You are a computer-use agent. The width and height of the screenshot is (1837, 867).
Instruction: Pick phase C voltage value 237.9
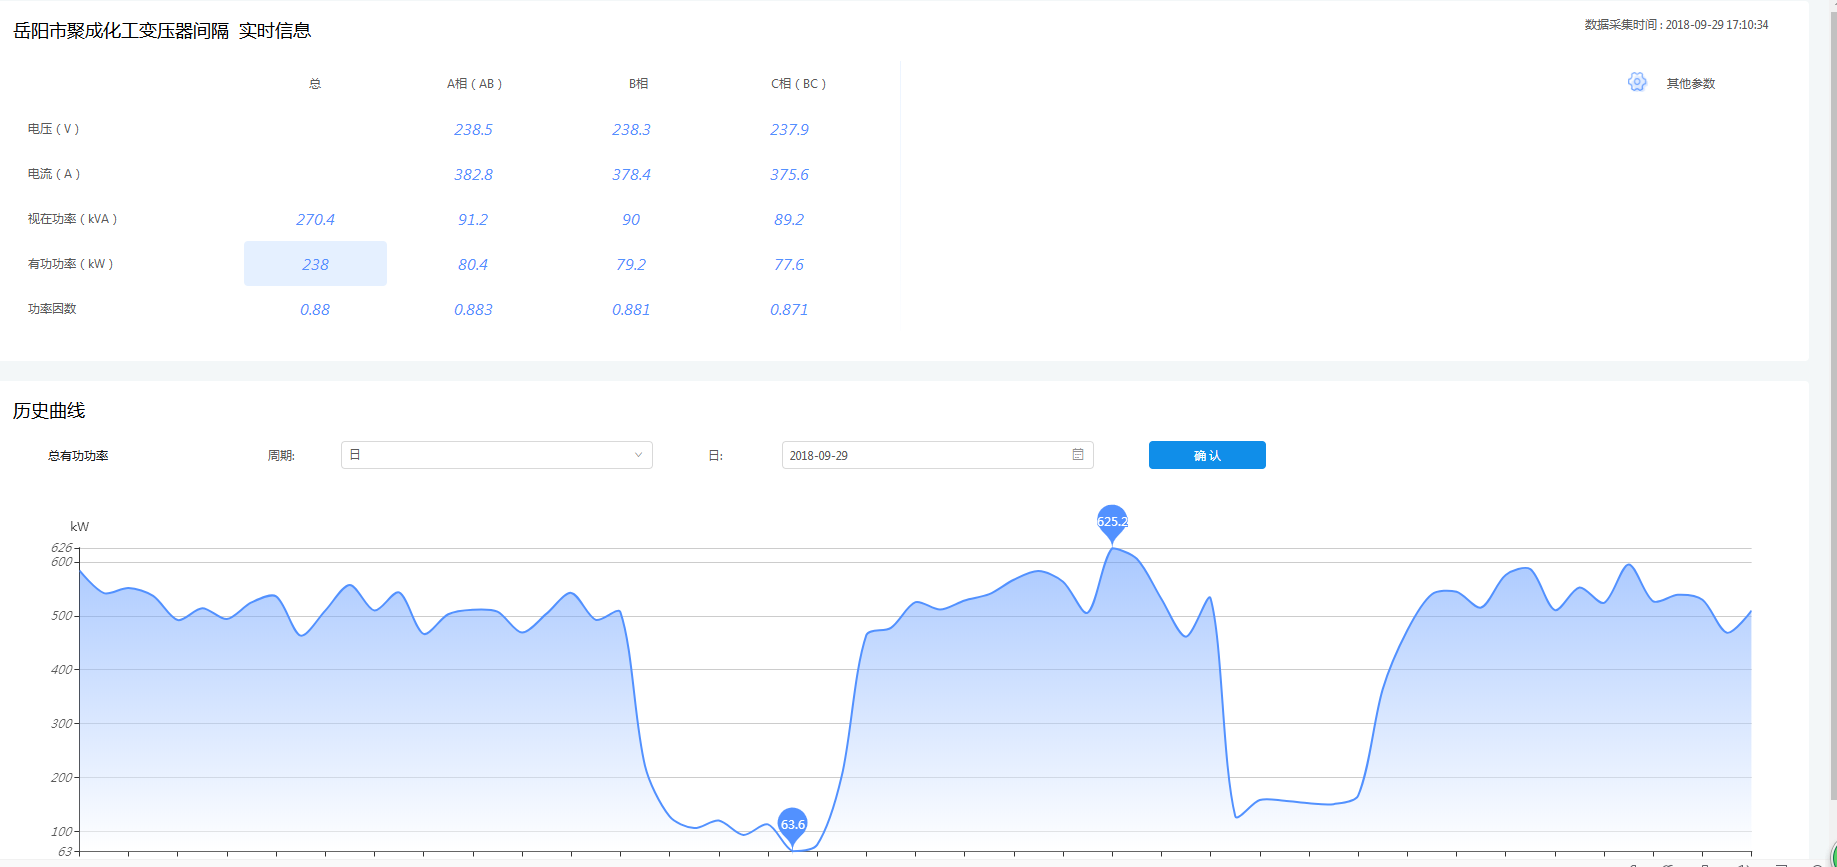tap(789, 129)
